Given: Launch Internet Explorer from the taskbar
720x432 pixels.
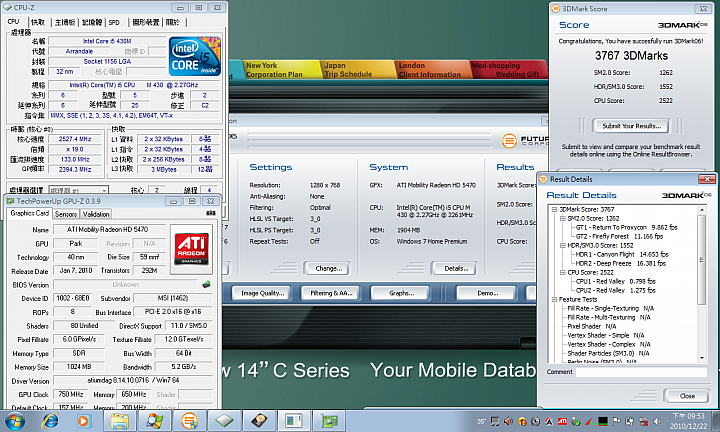Looking at the screenshot, I should (50, 421).
